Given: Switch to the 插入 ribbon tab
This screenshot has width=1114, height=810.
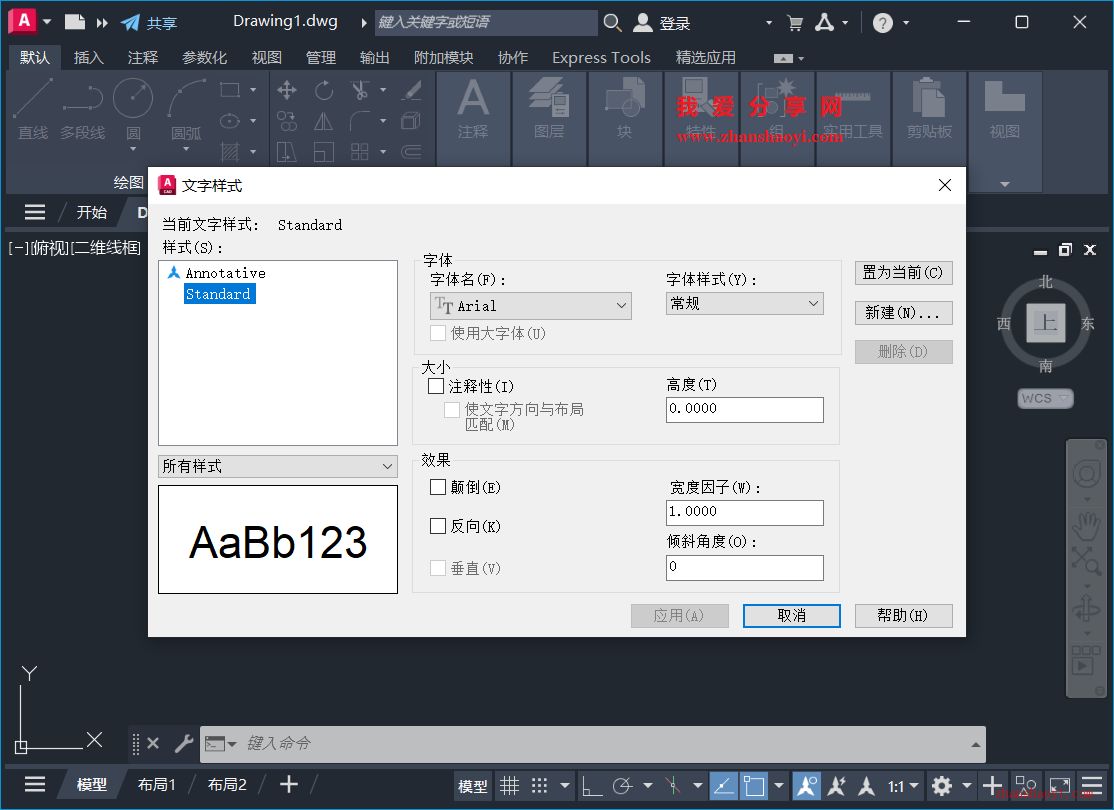Looking at the screenshot, I should click(89, 58).
